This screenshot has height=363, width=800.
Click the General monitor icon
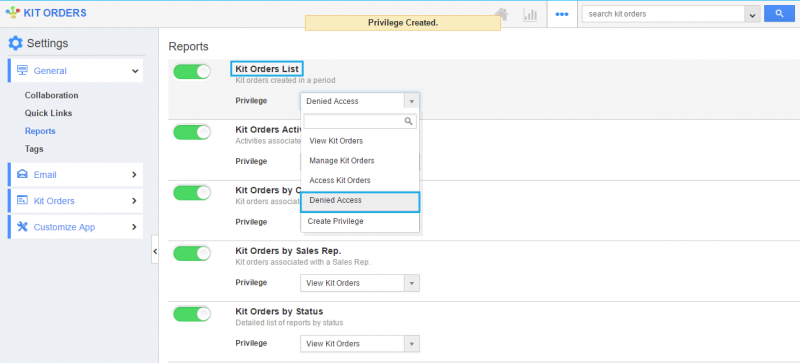coord(22,70)
